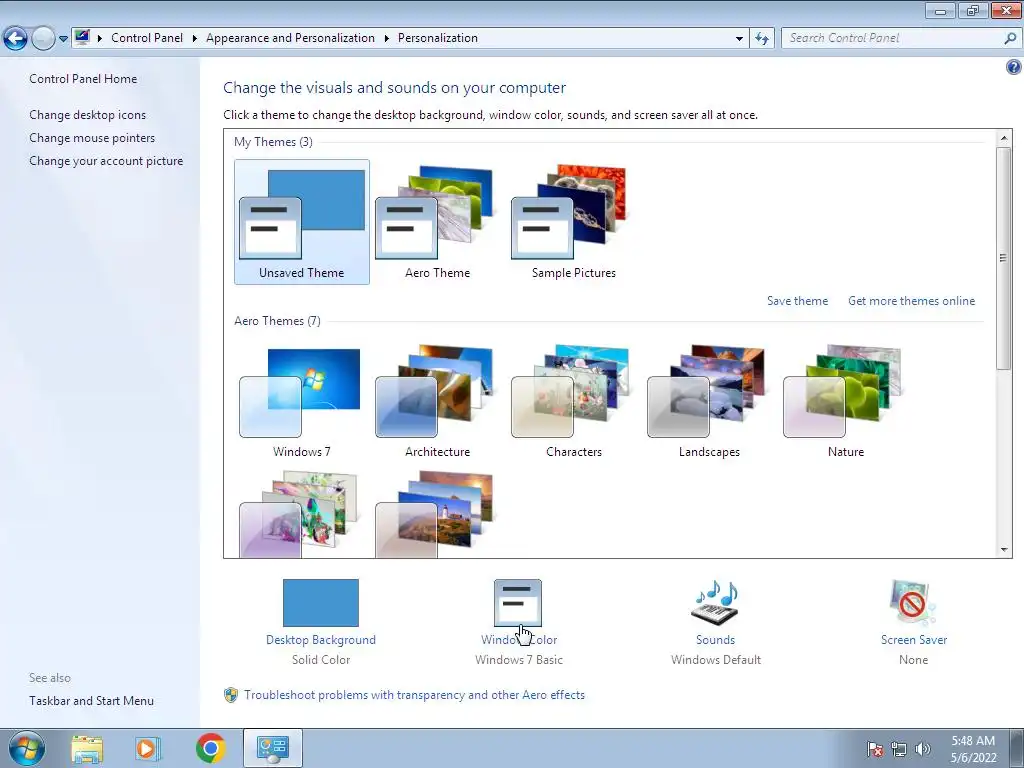Image resolution: width=1024 pixels, height=768 pixels.
Task: Click Personalization in the breadcrumb
Action: [x=438, y=38]
